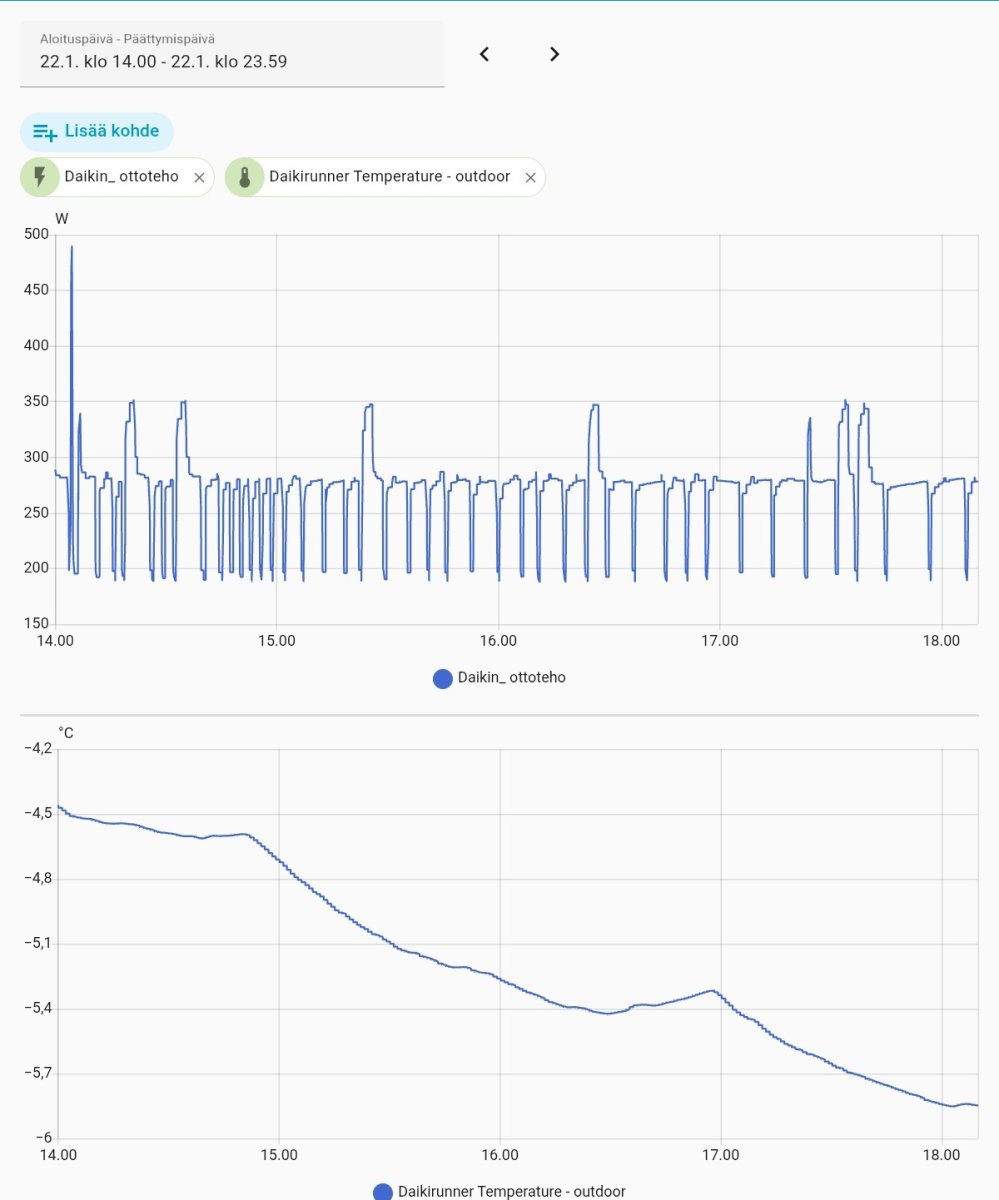Click the 500 label on the W axis
This screenshot has width=999, height=1200.
36,234
